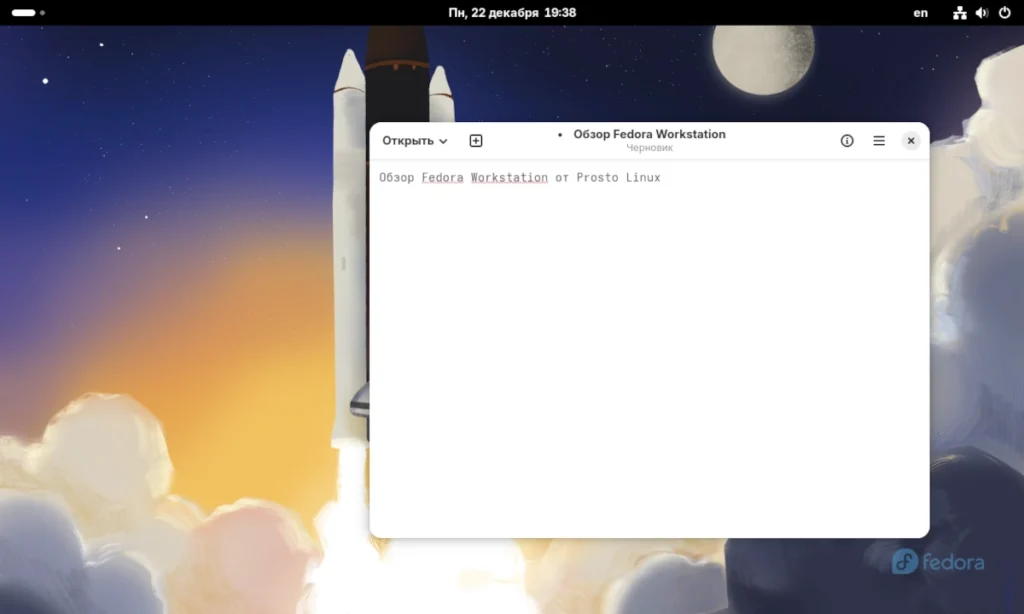This screenshot has width=1024, height=614.
Task: Click the underlined word Workstation in text
Action: pyautogui.click(x=509, y=178)
